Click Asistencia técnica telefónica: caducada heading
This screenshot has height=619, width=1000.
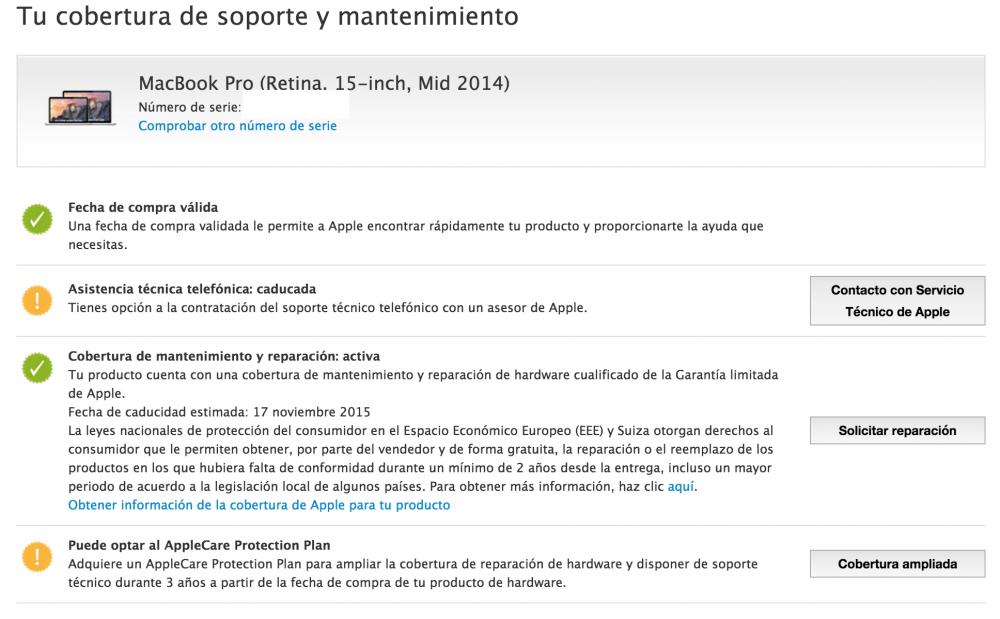click(192, 289)
